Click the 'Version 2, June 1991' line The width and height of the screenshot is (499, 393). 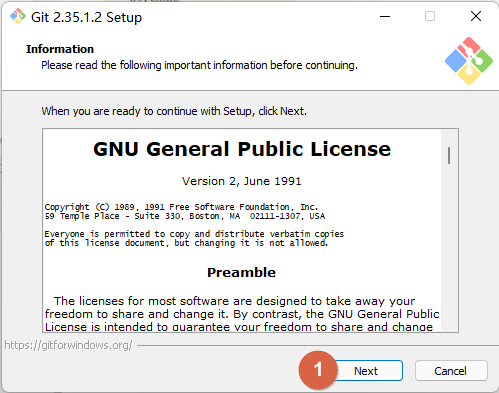click(242, 181)
